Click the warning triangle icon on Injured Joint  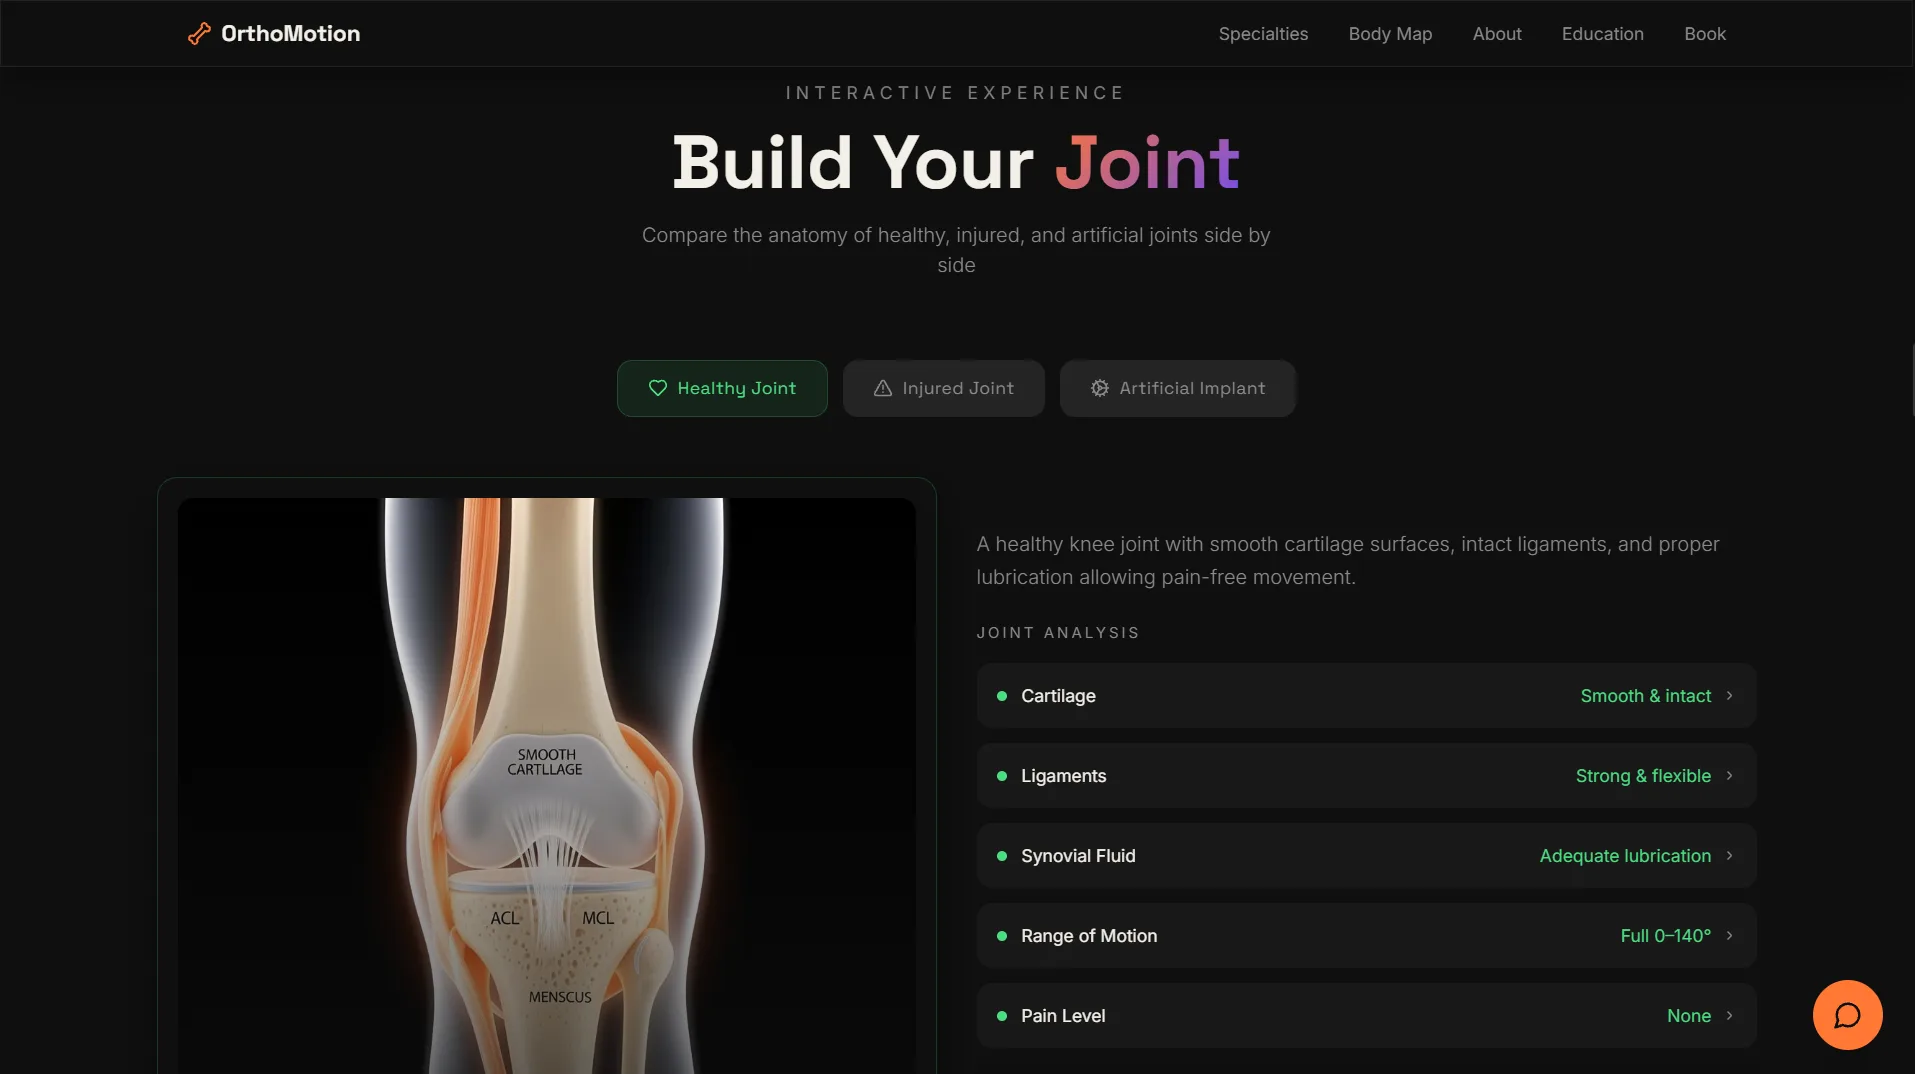pyautogui.click(x=883, y=388)
